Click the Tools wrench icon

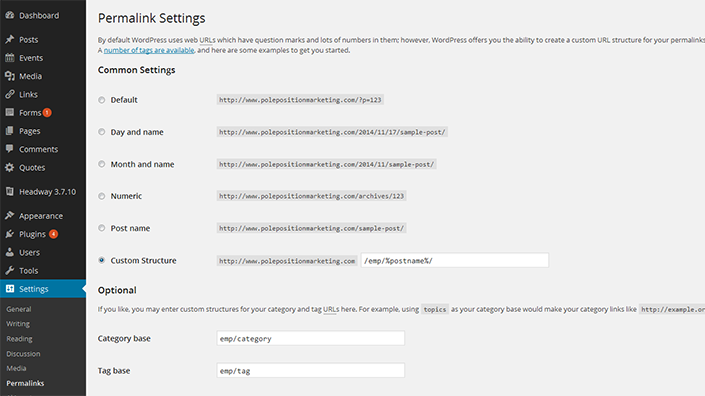[x=10, y=271]
